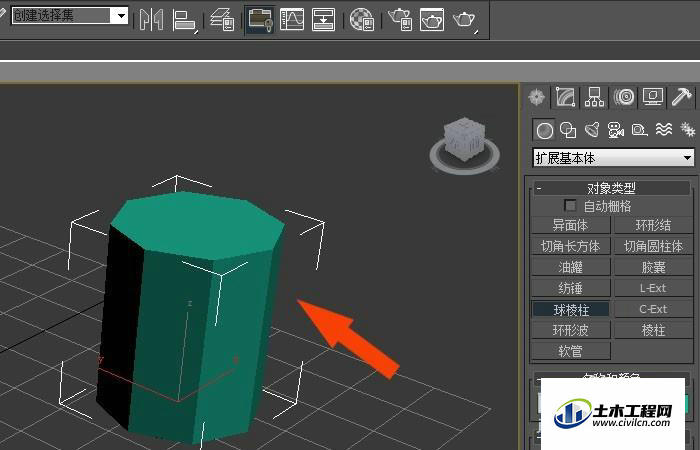
Task: Enable the 自动栅格 checkbox
Action: 570,206
